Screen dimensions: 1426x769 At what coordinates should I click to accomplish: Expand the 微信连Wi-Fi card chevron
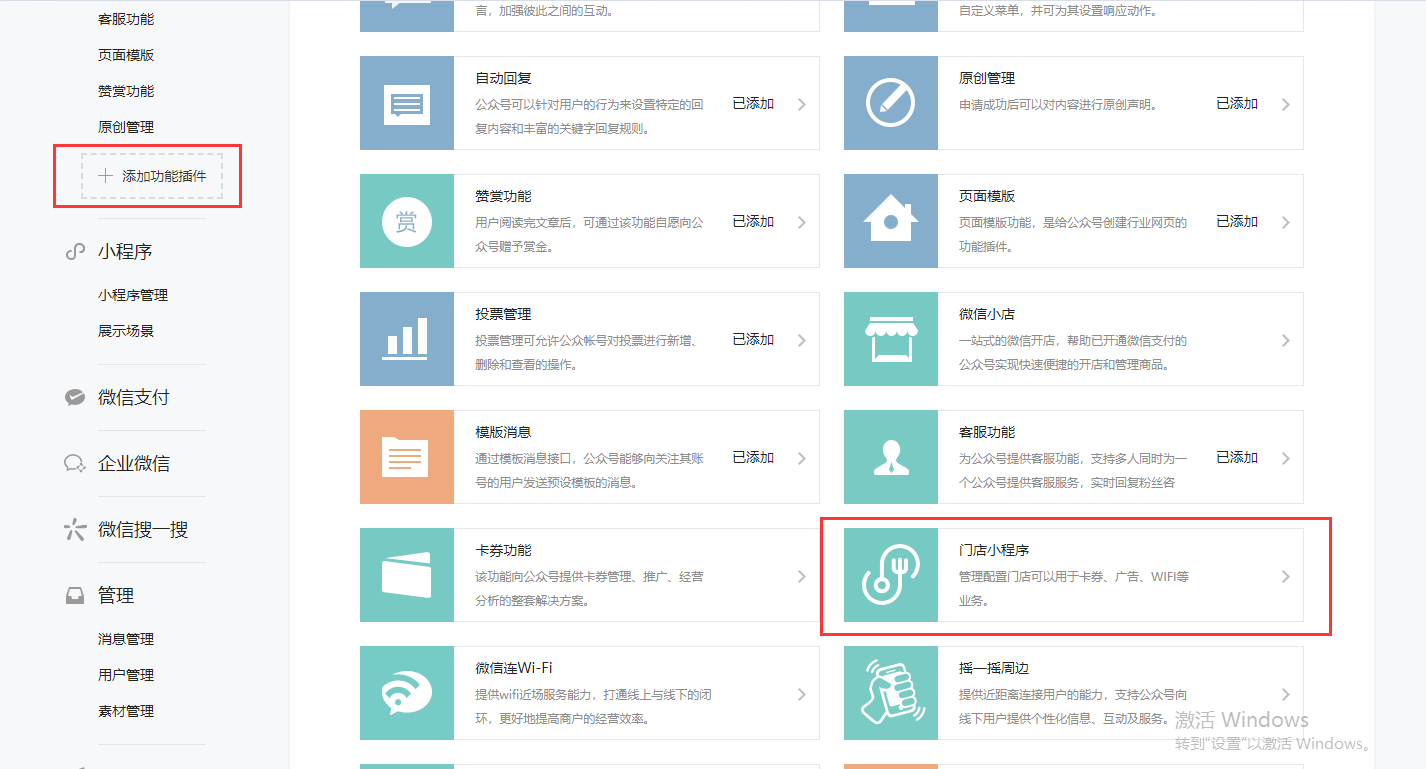coord(802,694)
